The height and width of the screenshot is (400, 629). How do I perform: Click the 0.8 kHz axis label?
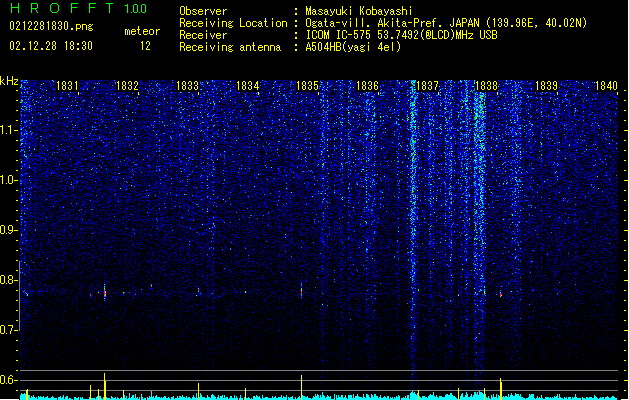(x=9, y=280)
